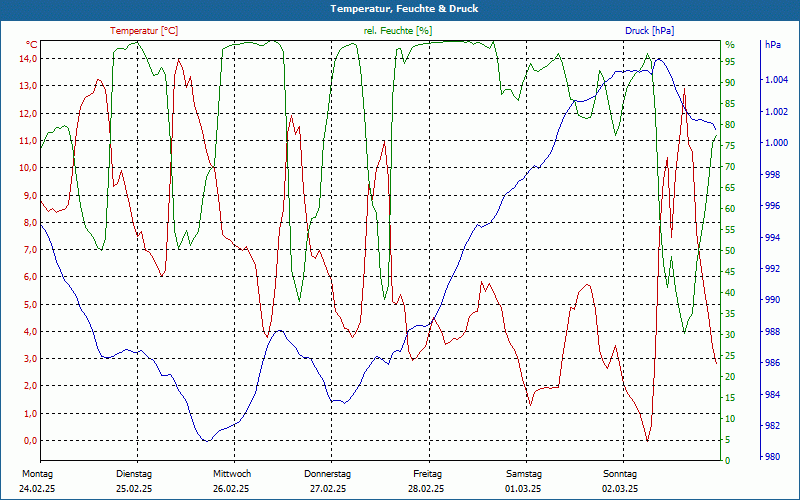The width and height of the screenshot is (800, 500).
Task: Select the blue 'Druck [hPa]' legend label
Action: [649, 31]
